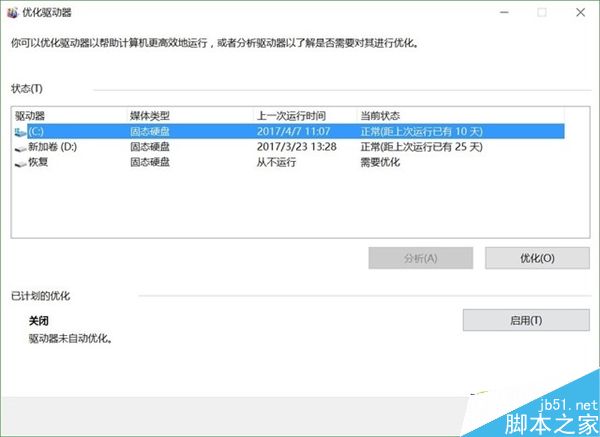Click the 已计划的优化 section label
This screenshot has width=600, height=437.
41,296
